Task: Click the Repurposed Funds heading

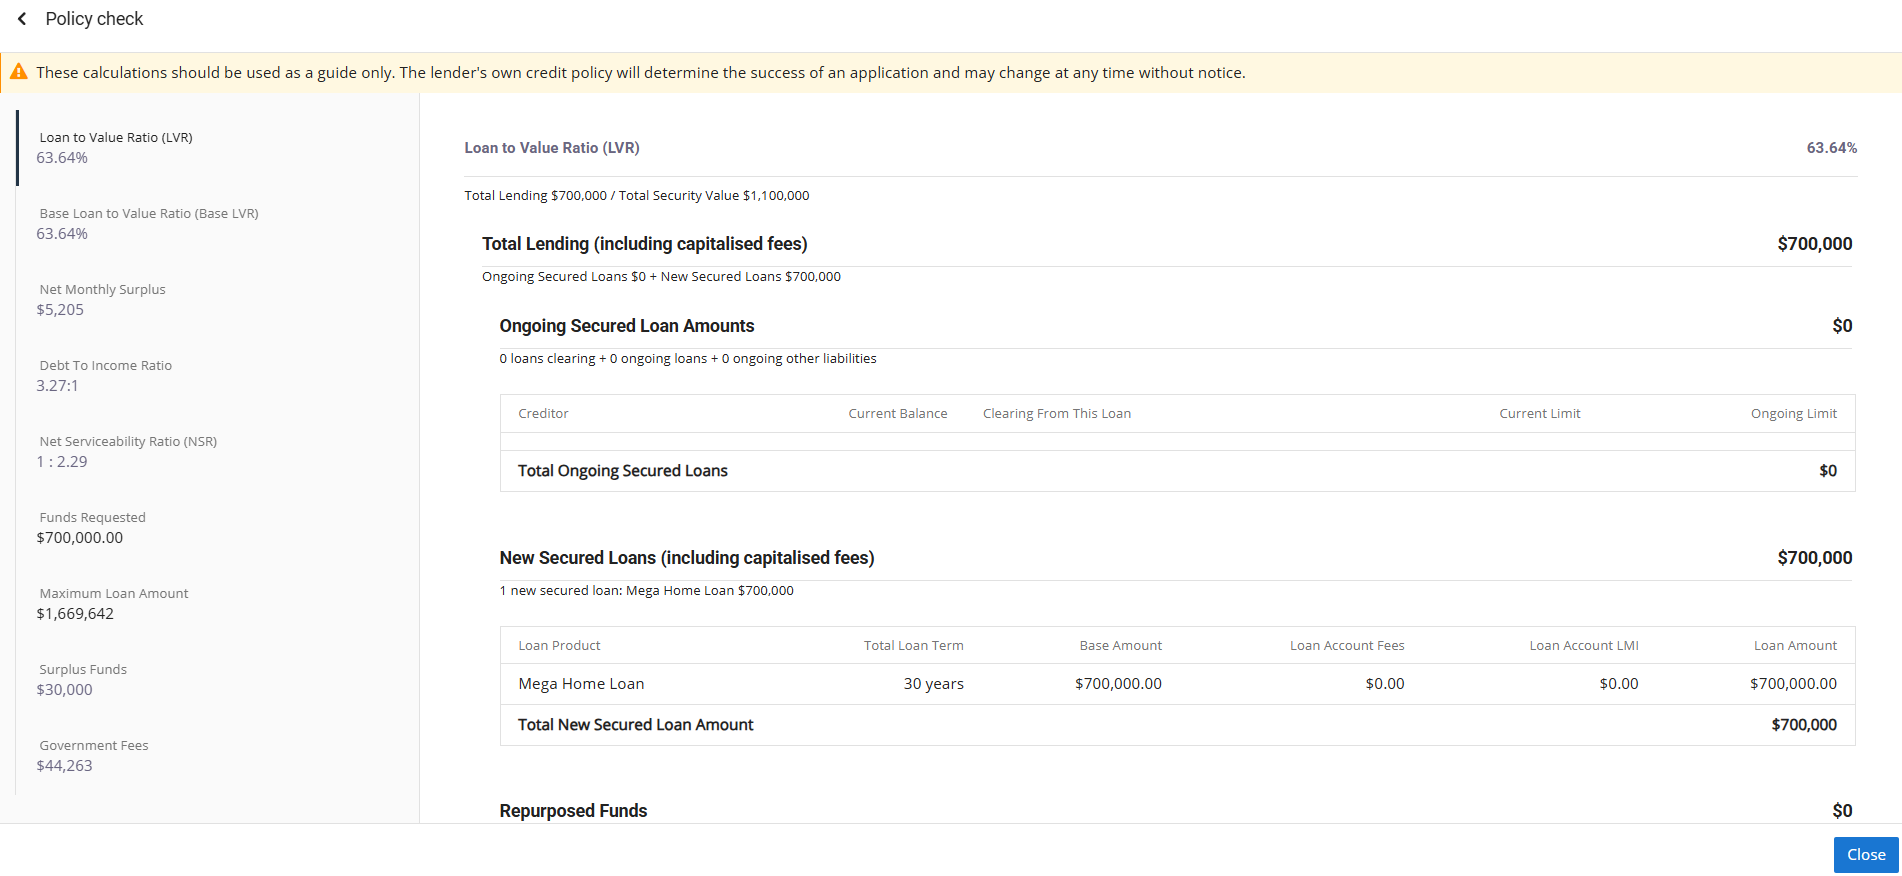Action: 573,811
